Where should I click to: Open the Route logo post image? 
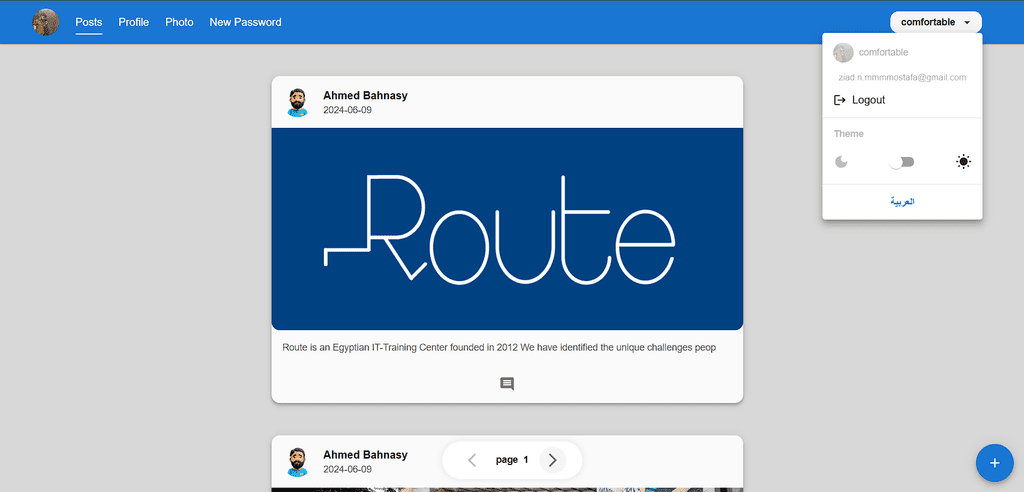(x=507, y=229)
